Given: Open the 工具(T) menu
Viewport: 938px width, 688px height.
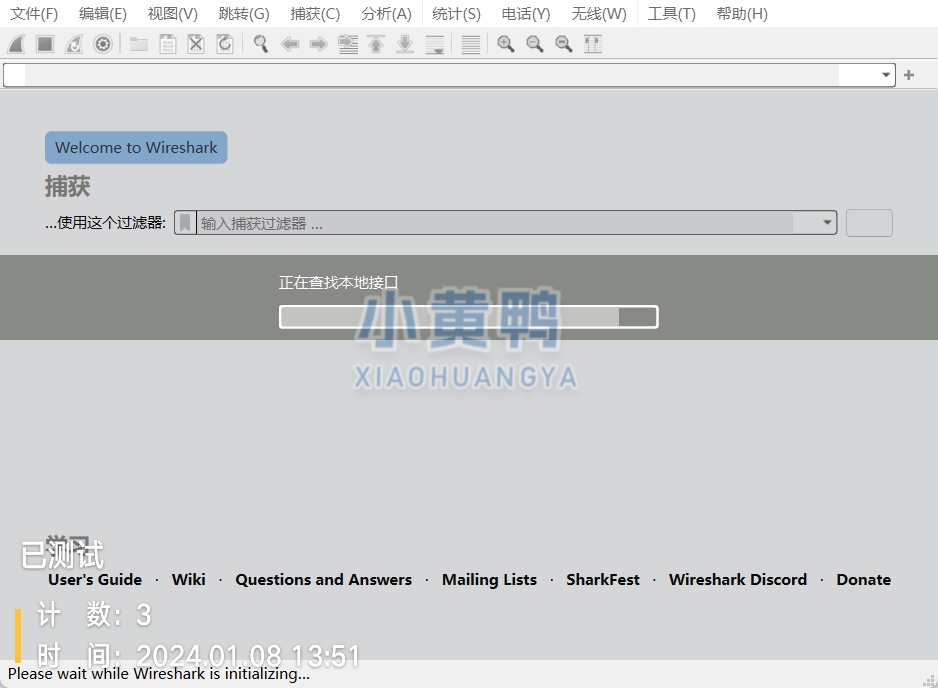Looking at the screenshot, I should point(671,14).
